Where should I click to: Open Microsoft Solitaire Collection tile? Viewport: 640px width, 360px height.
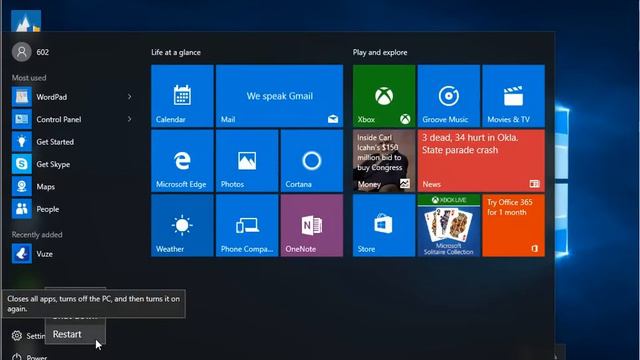coord(449,225)
